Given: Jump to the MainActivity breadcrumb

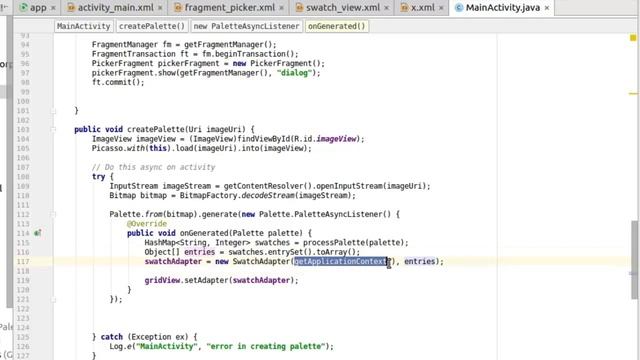Looking at the screenshot, I should 84,26.
